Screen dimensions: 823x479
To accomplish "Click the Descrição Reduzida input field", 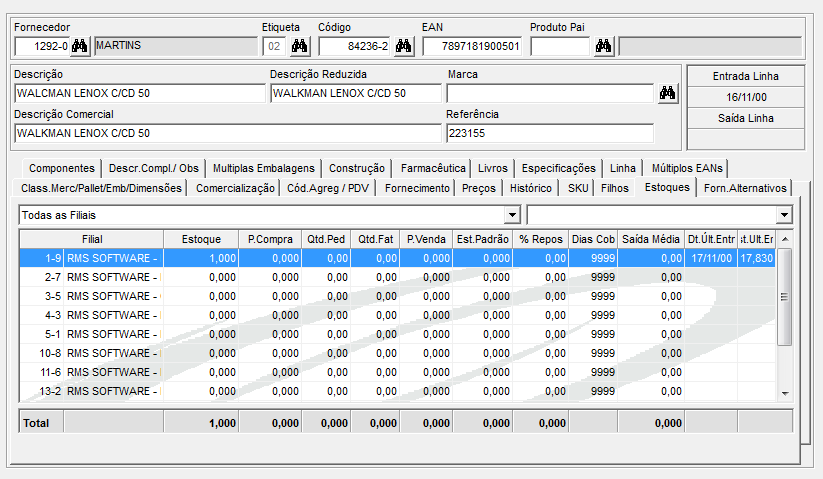I will pyautogui.click(x=355, y=93).
